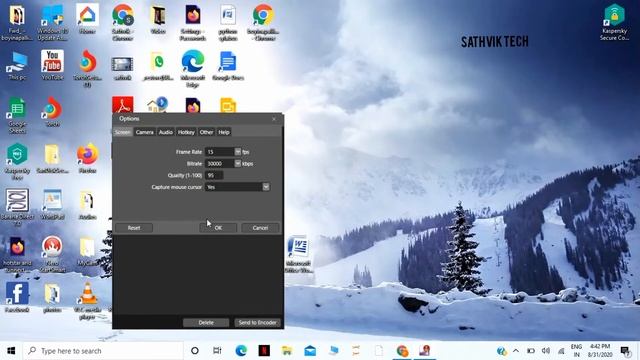The image size is (640, 360).
Task: Open the Help tab in Options
Action: [x=224, y=132]
